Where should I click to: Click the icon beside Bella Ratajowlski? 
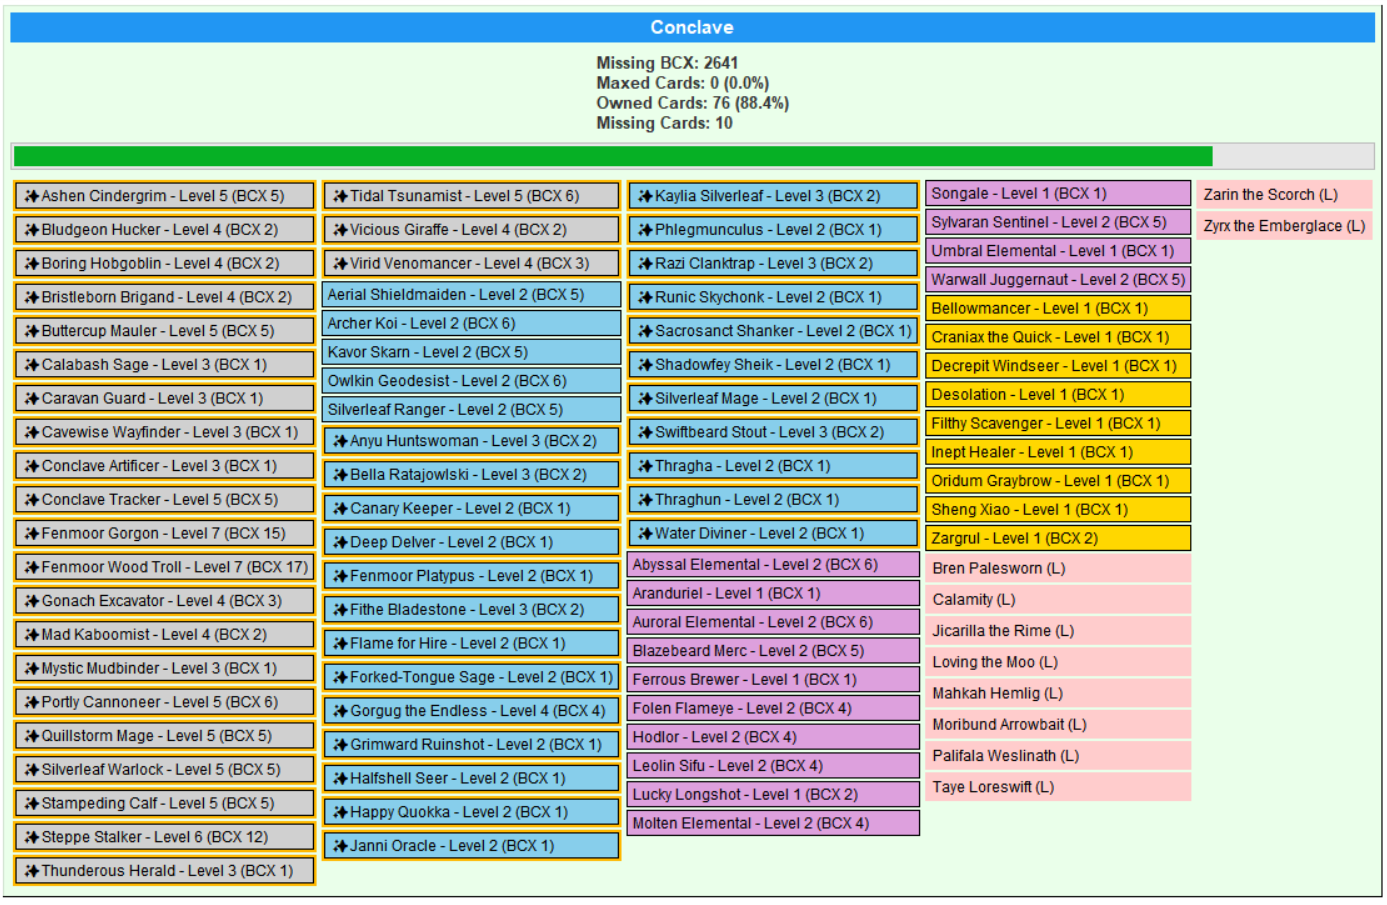[341, 475]
